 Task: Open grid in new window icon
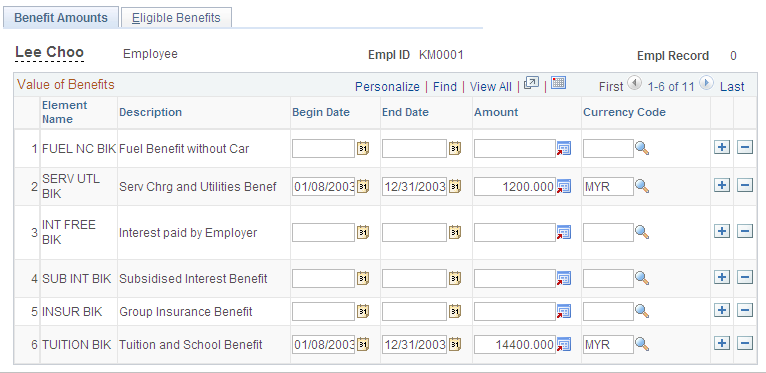(531, 83)
